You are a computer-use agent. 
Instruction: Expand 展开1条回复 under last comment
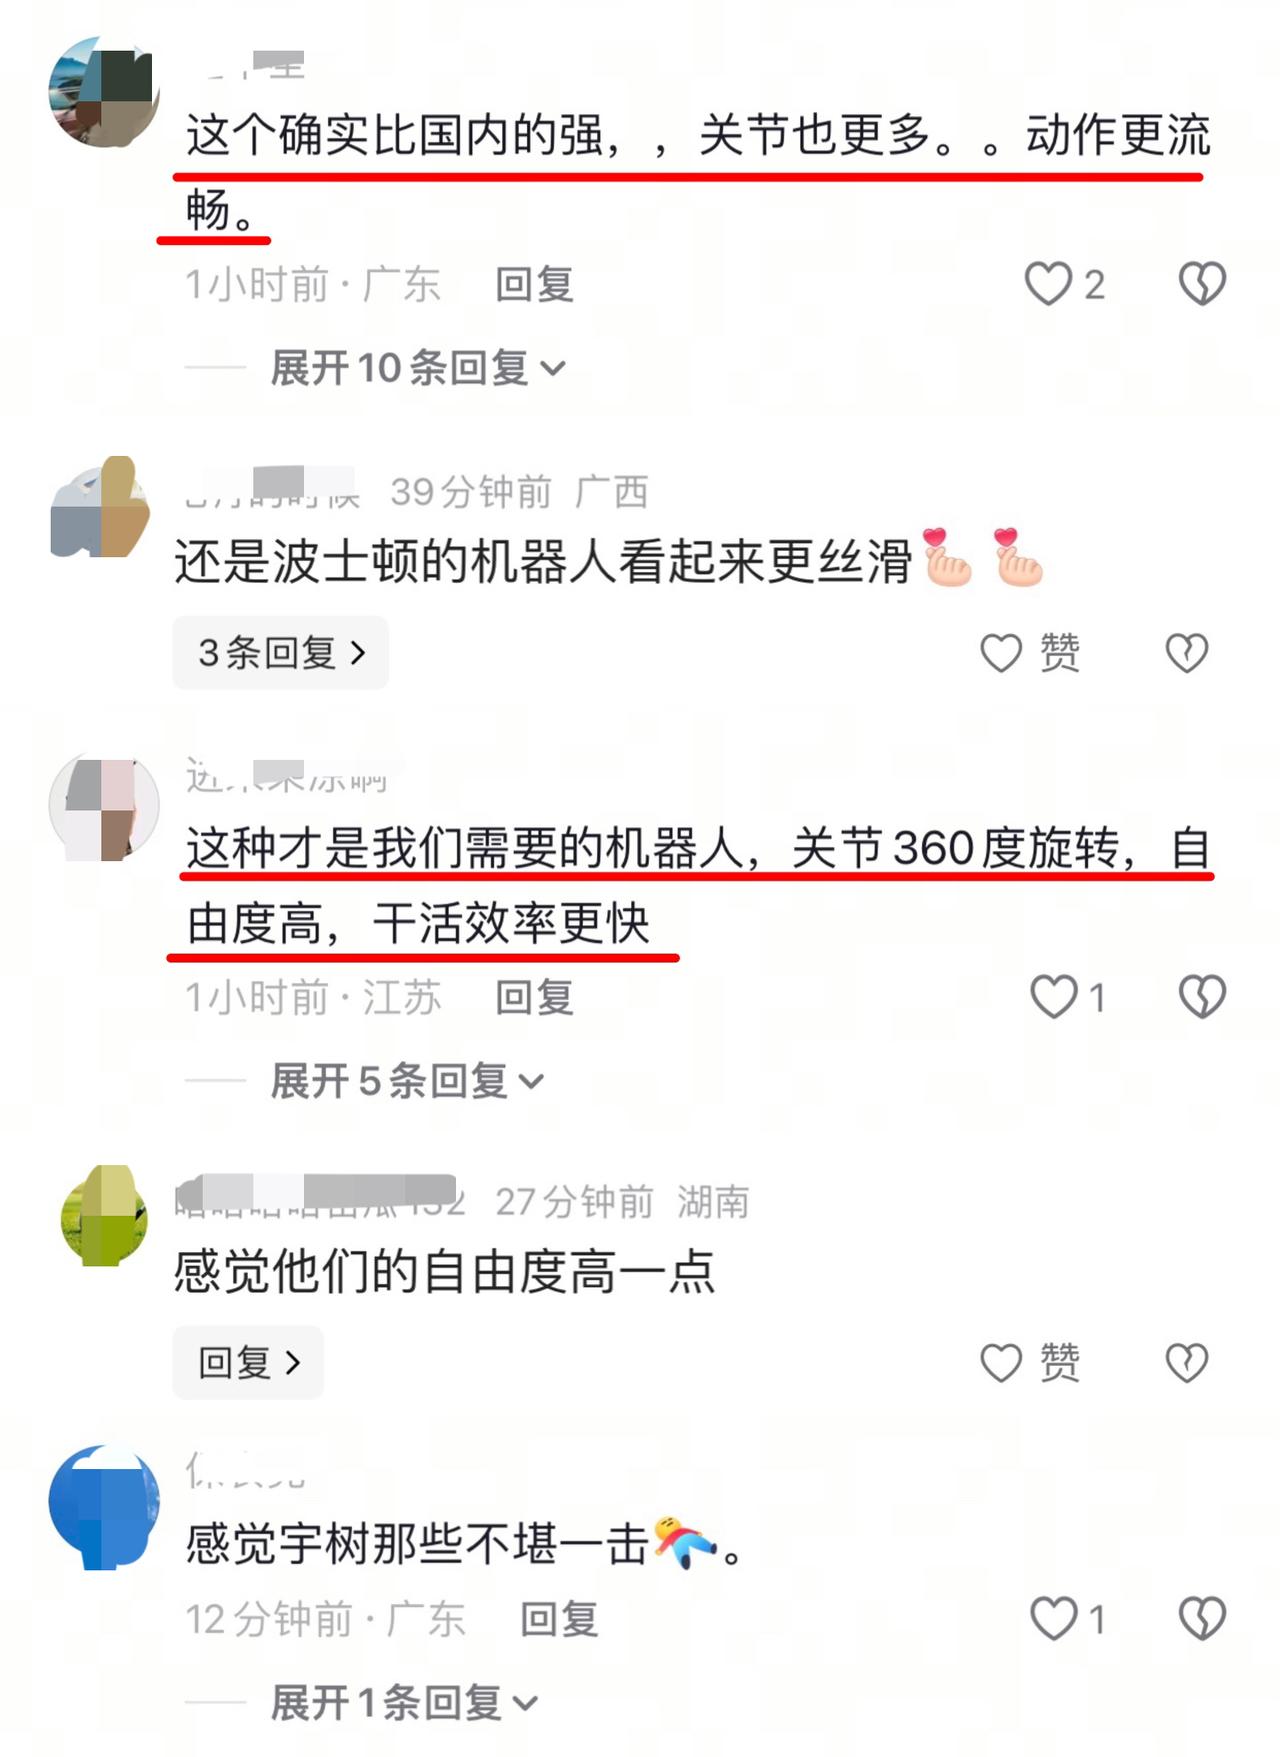click(x=404, y=1702)
